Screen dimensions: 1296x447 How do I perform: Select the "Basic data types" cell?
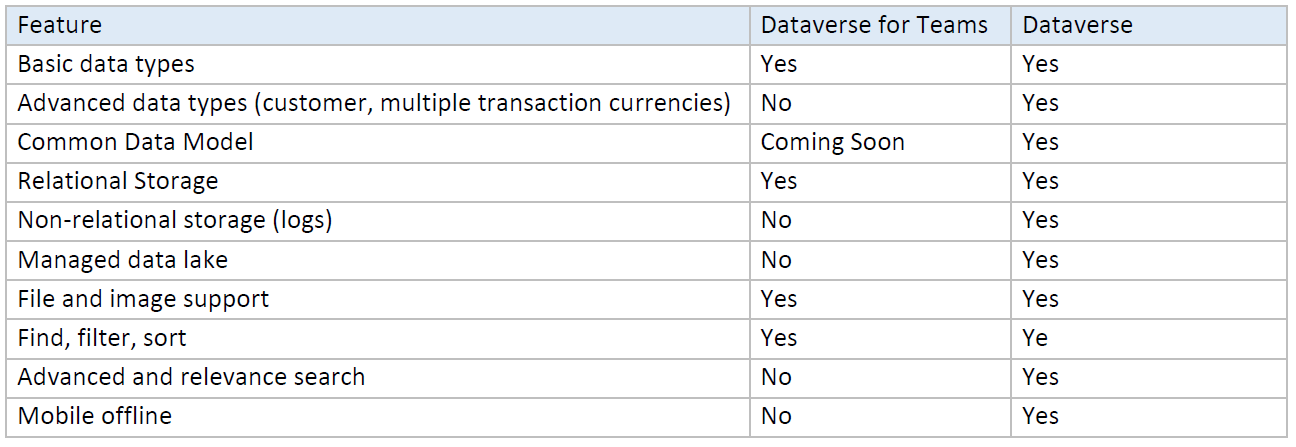coord(106,64)
